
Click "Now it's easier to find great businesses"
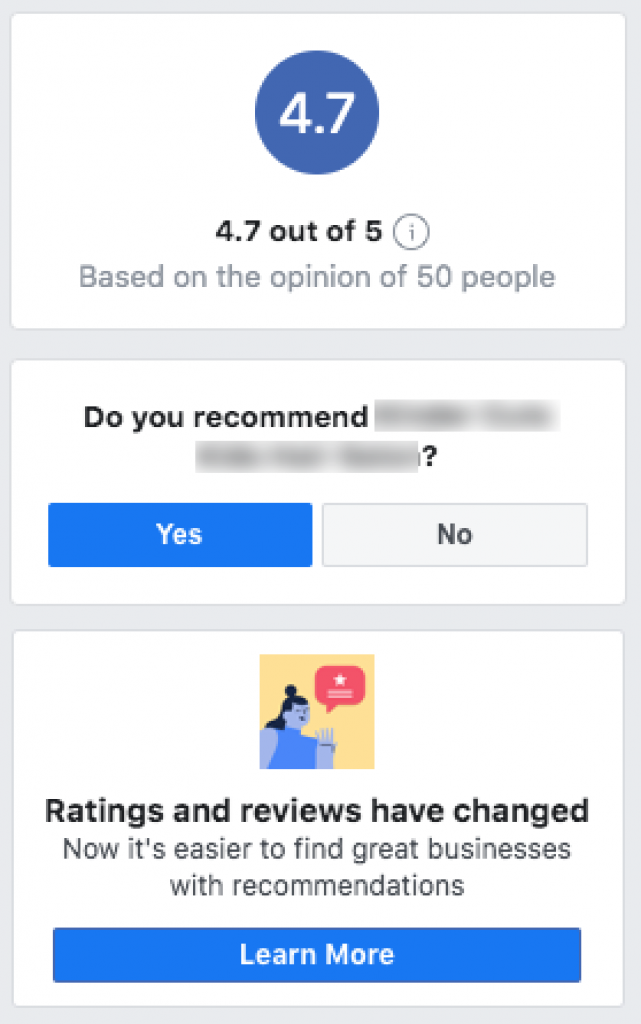(317, 850)
